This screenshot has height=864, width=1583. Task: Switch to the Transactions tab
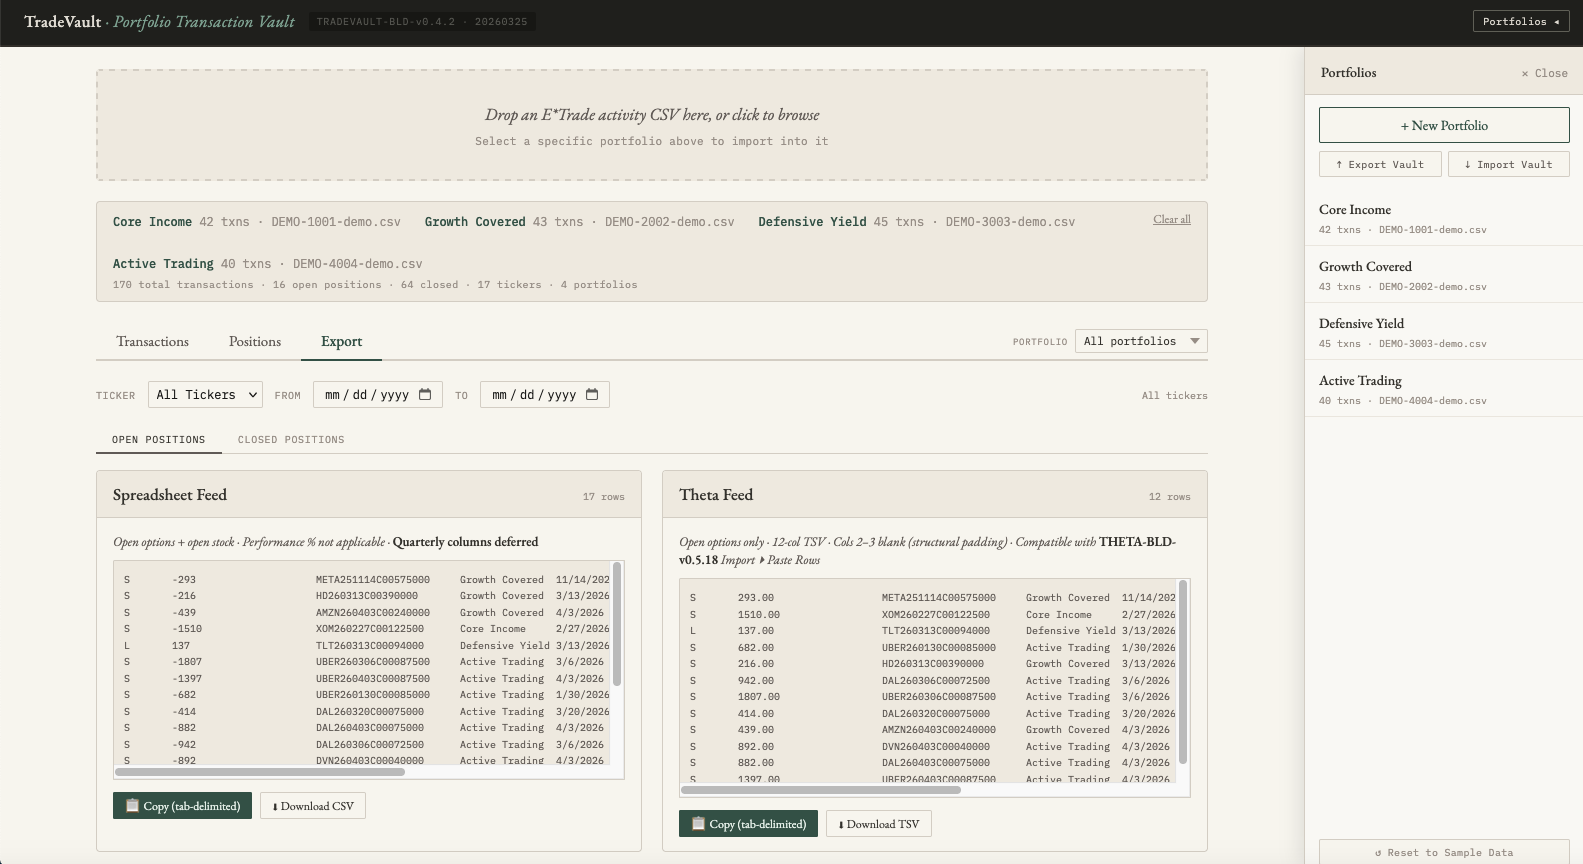click(152, 341)
